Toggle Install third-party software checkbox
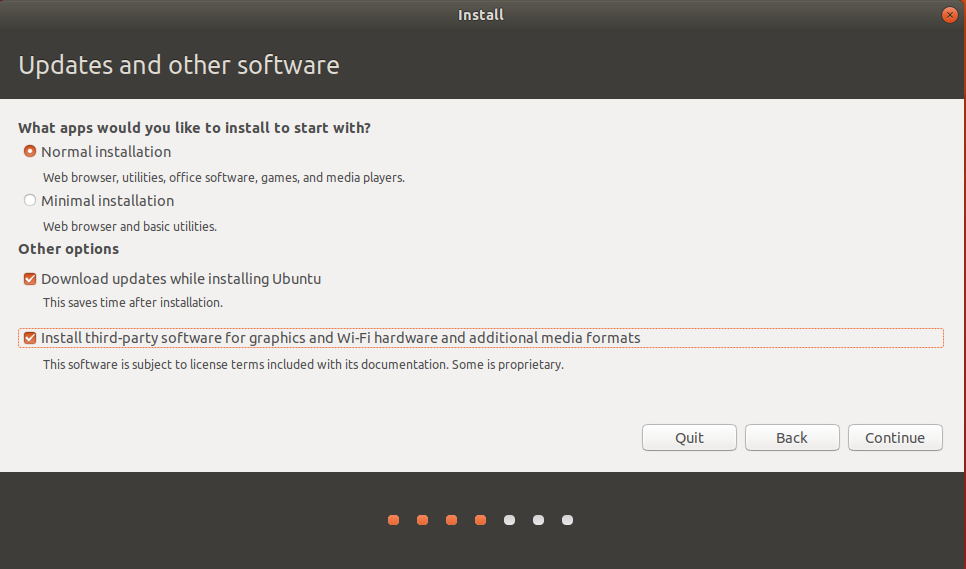Viewport: 966px width, 569px height. pos(30,338)
